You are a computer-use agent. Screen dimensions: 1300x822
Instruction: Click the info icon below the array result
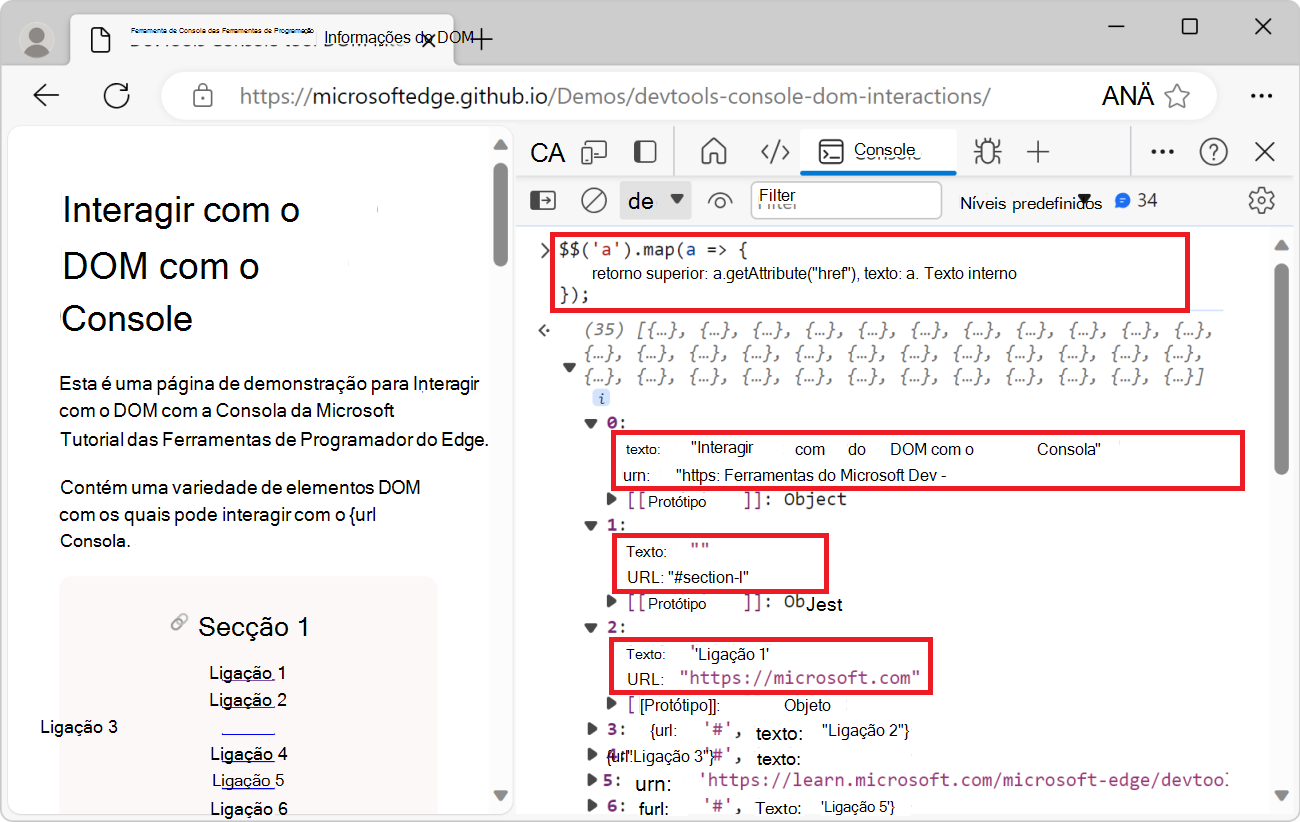tap(602, 398)
